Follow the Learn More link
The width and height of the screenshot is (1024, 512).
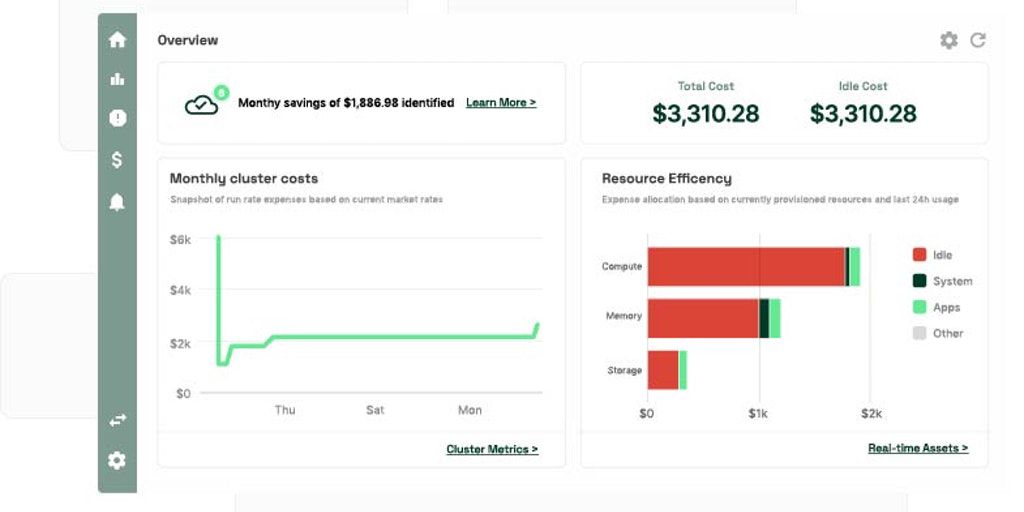[x=501, y=103]
